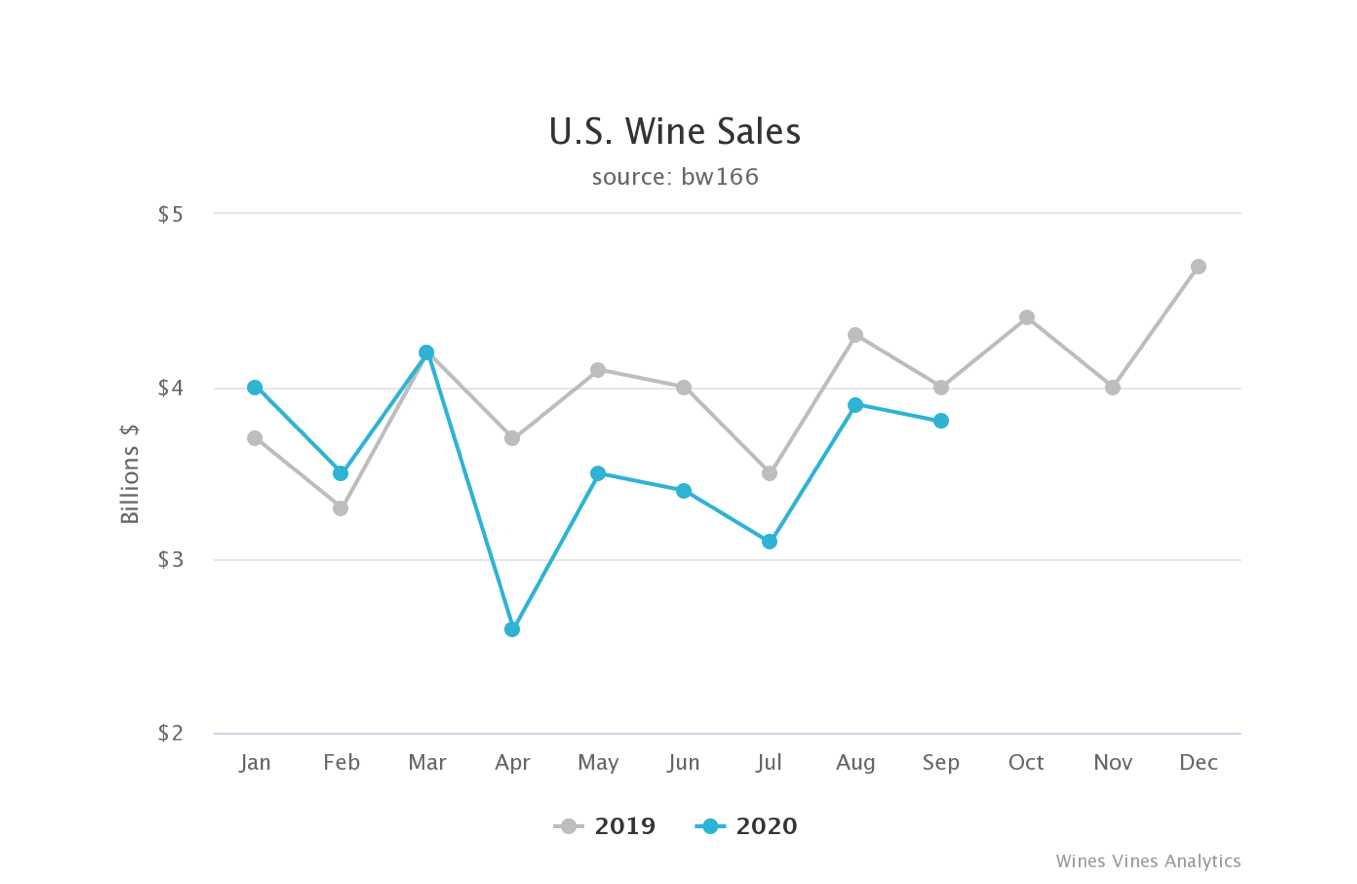Screen dimensions: 1357x884
Task: Click the April 2020 data point
Action: point(512,629)
